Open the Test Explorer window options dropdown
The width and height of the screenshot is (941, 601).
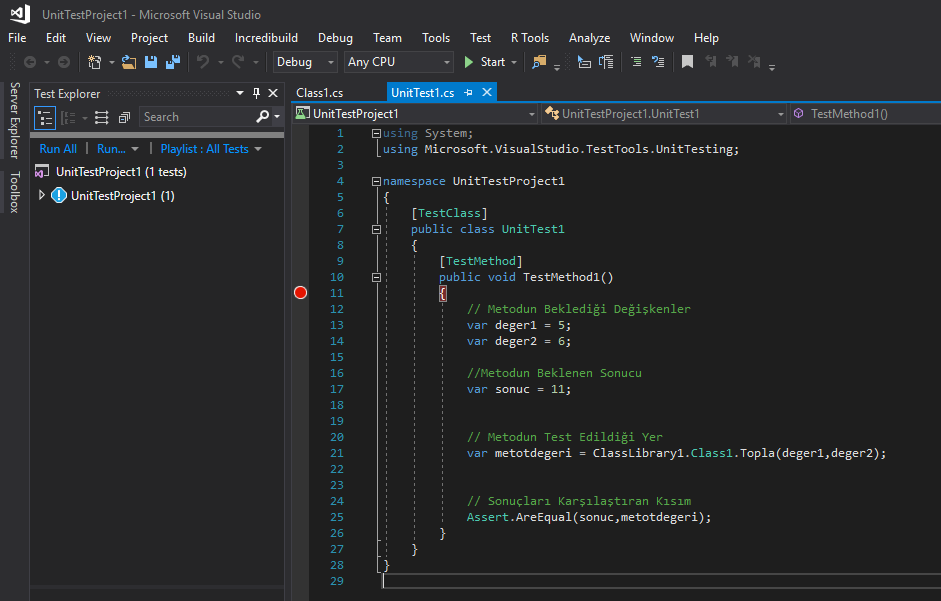click(x=240, y=93)
